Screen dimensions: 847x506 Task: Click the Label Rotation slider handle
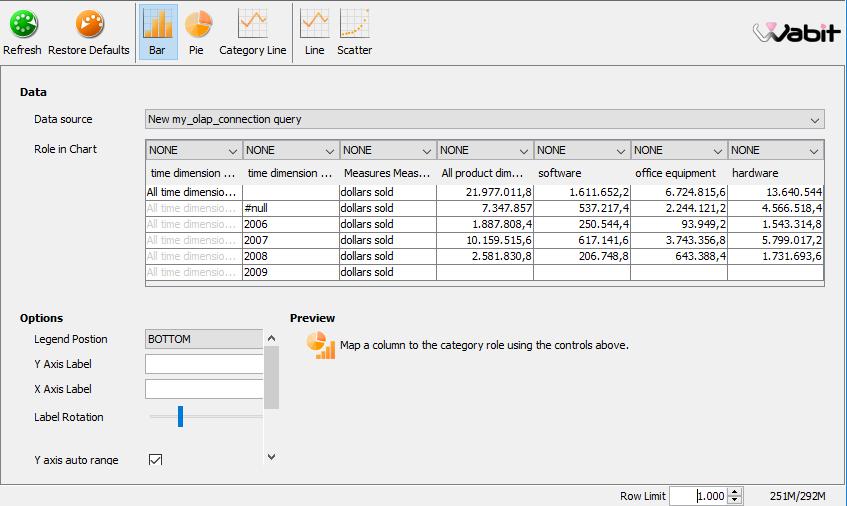tap(180, 416)
